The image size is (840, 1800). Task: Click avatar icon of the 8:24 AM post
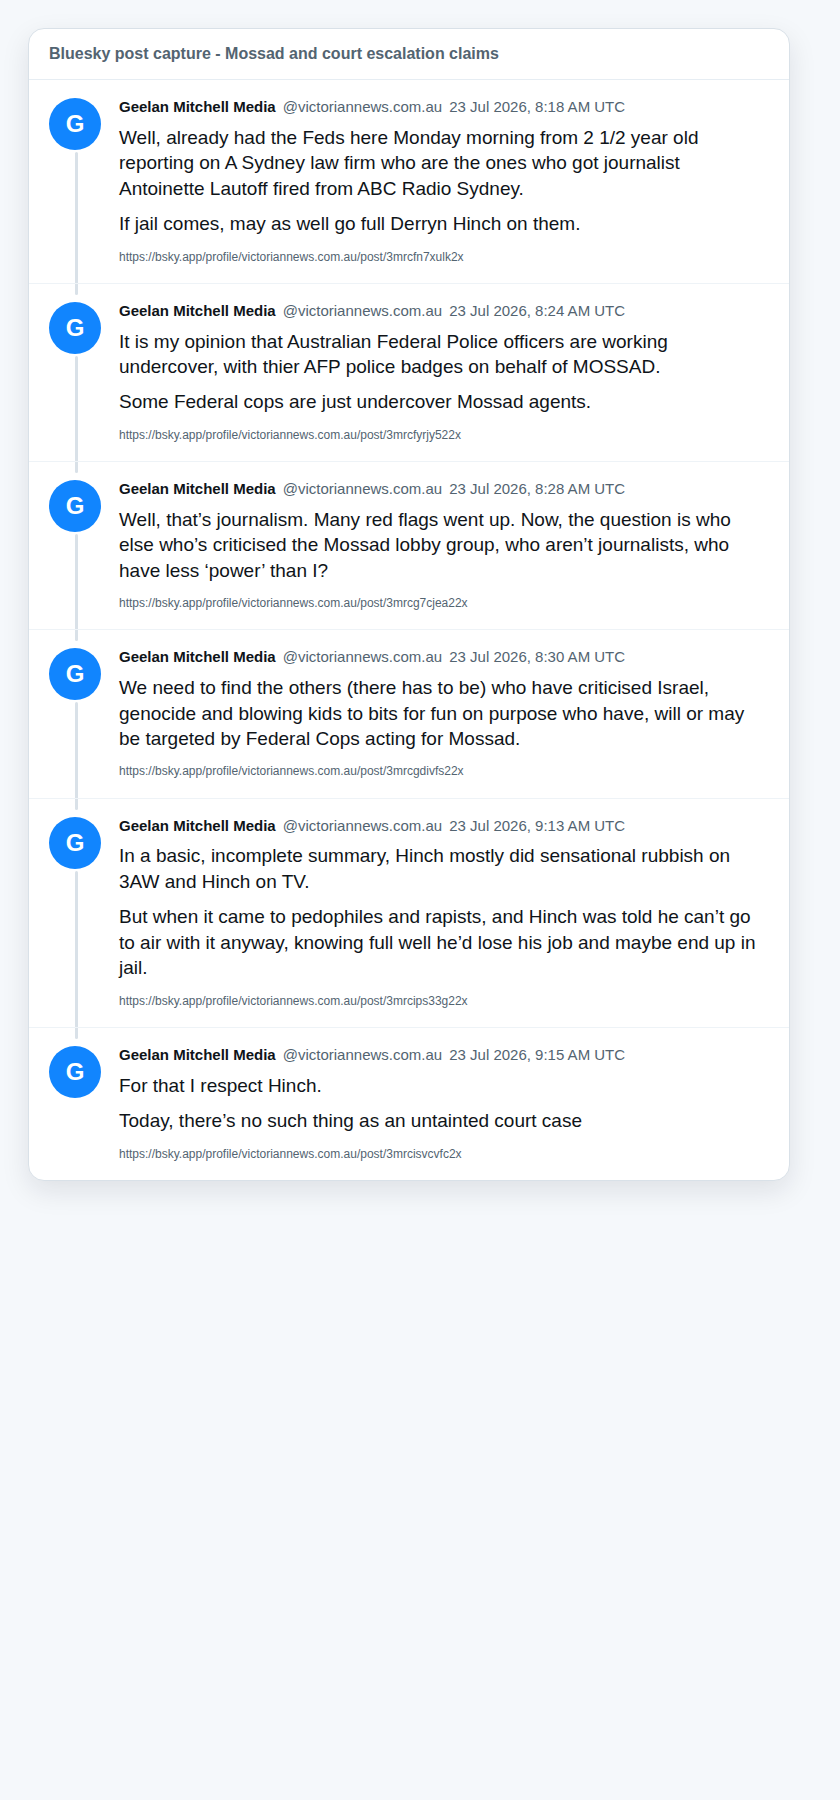coord(75,328)
